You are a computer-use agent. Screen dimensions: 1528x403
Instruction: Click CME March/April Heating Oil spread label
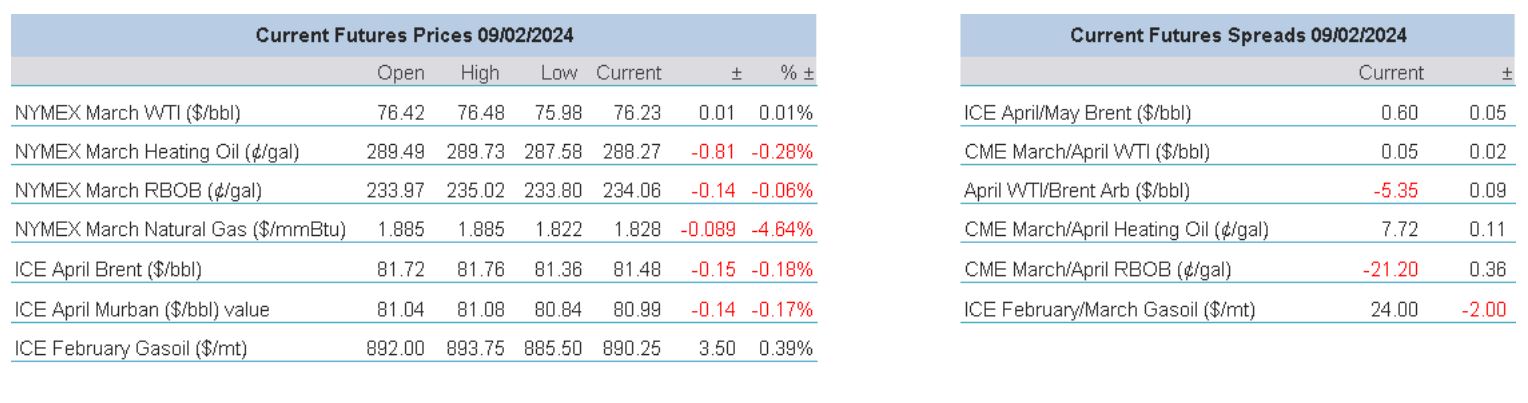coord(1116,231)
